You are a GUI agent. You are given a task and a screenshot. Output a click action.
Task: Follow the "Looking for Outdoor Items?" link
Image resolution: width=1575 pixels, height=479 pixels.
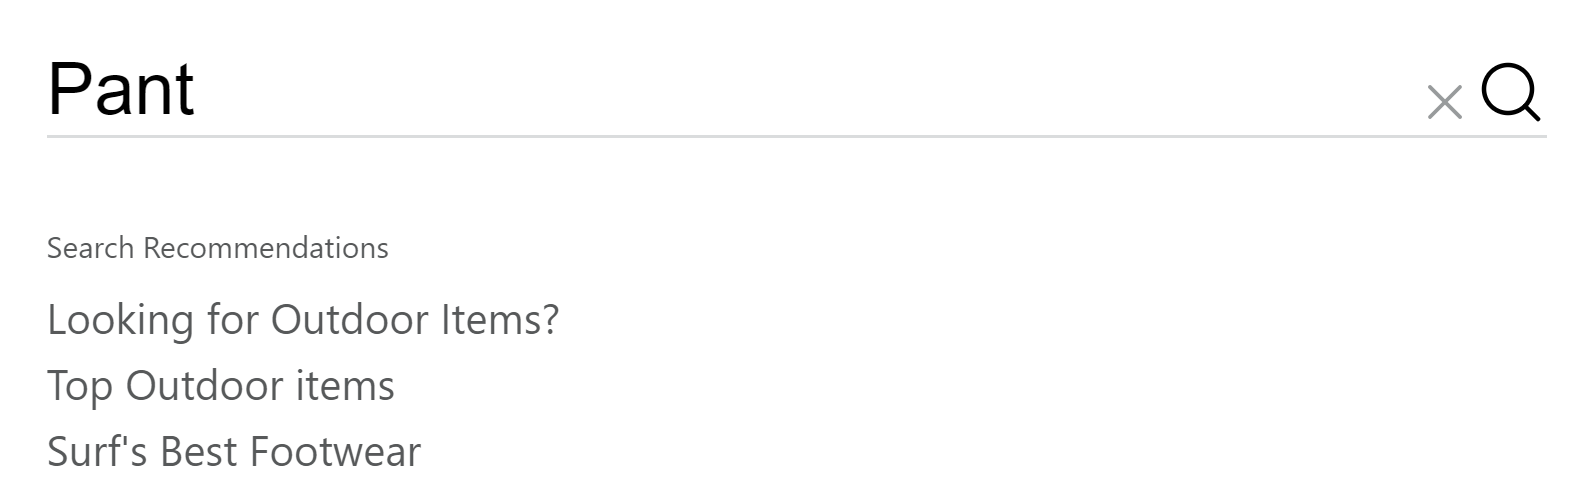pyautogui.click(x=303, y=320)
